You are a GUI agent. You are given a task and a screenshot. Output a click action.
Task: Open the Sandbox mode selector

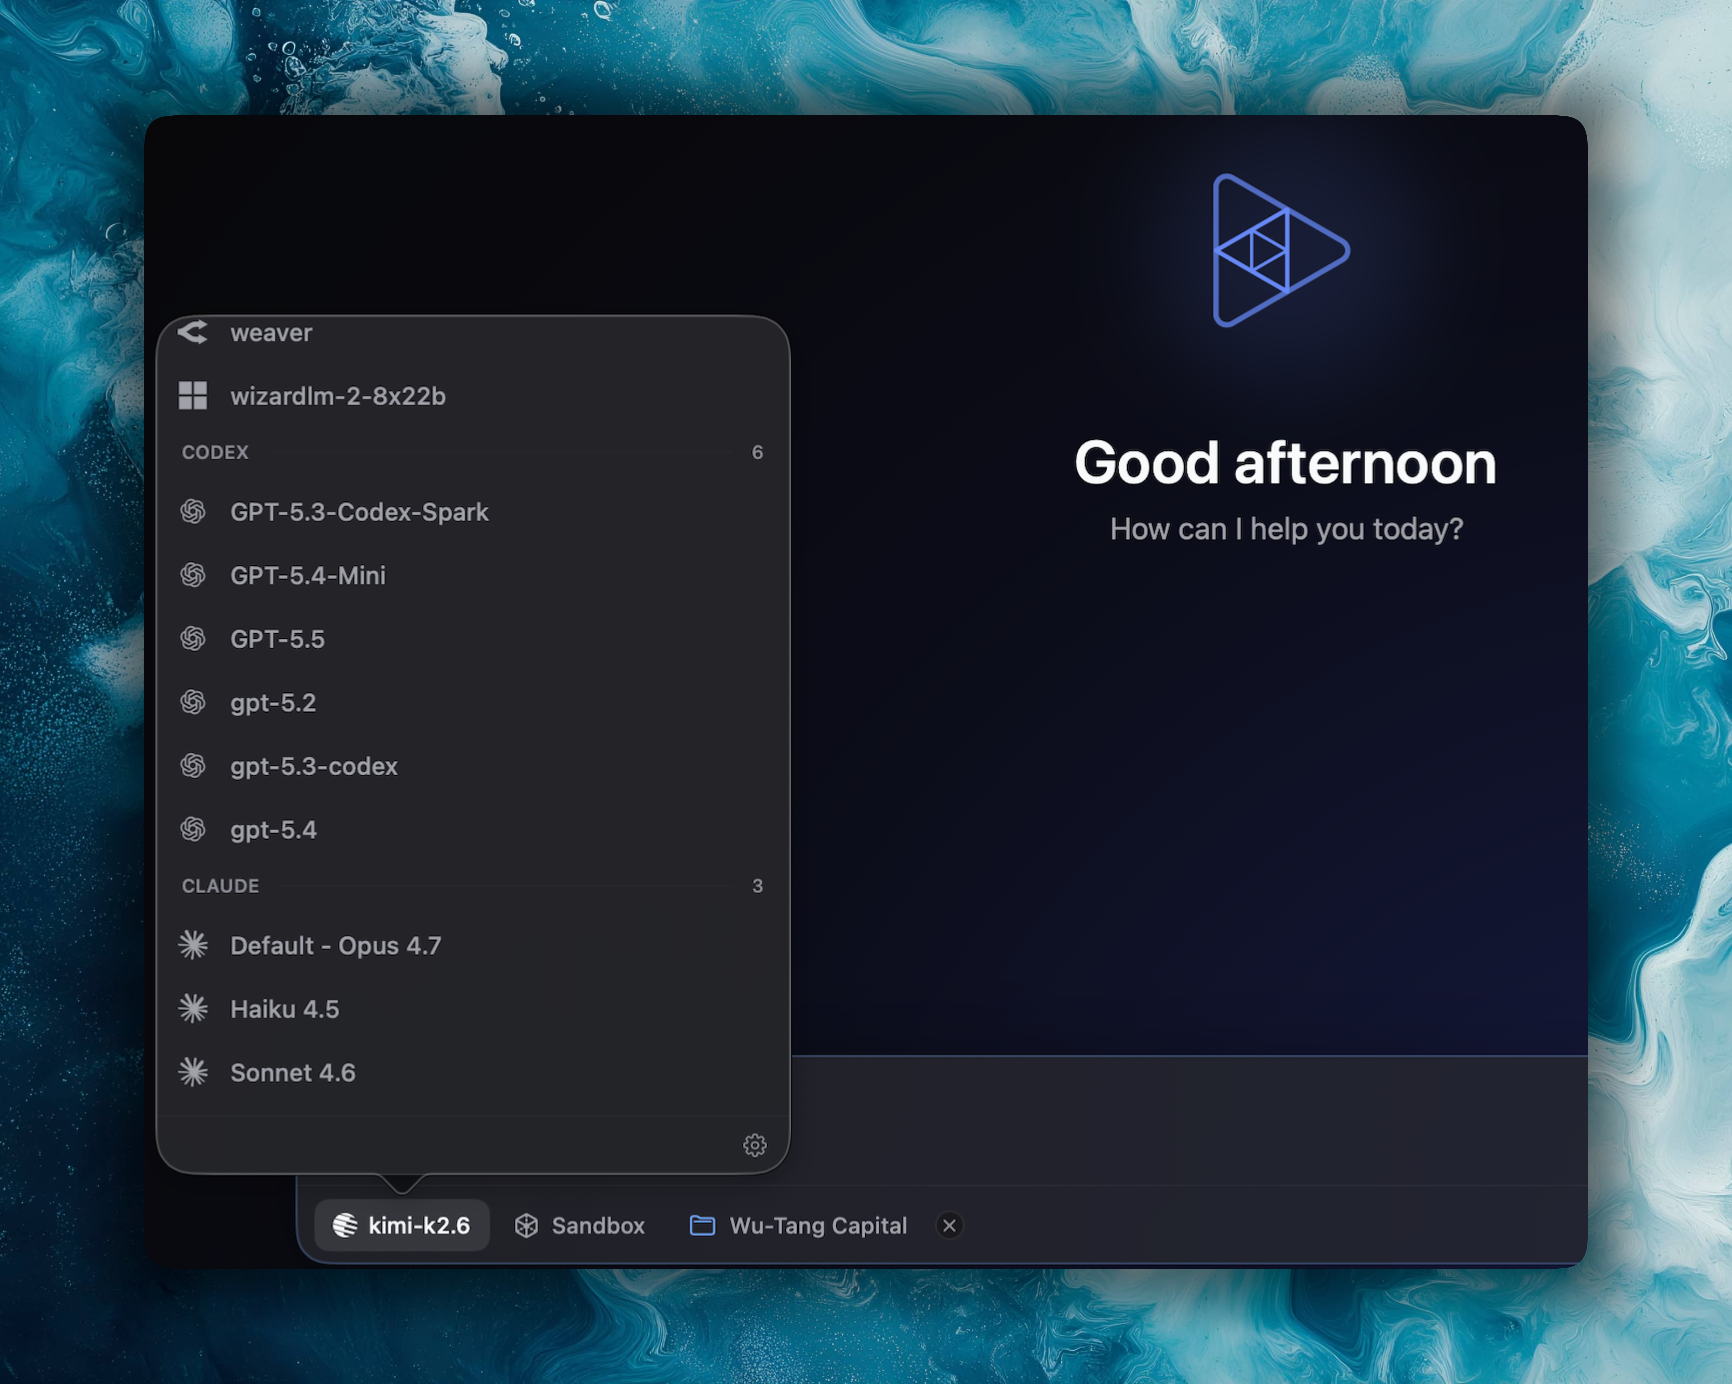tap(580, 1226)
